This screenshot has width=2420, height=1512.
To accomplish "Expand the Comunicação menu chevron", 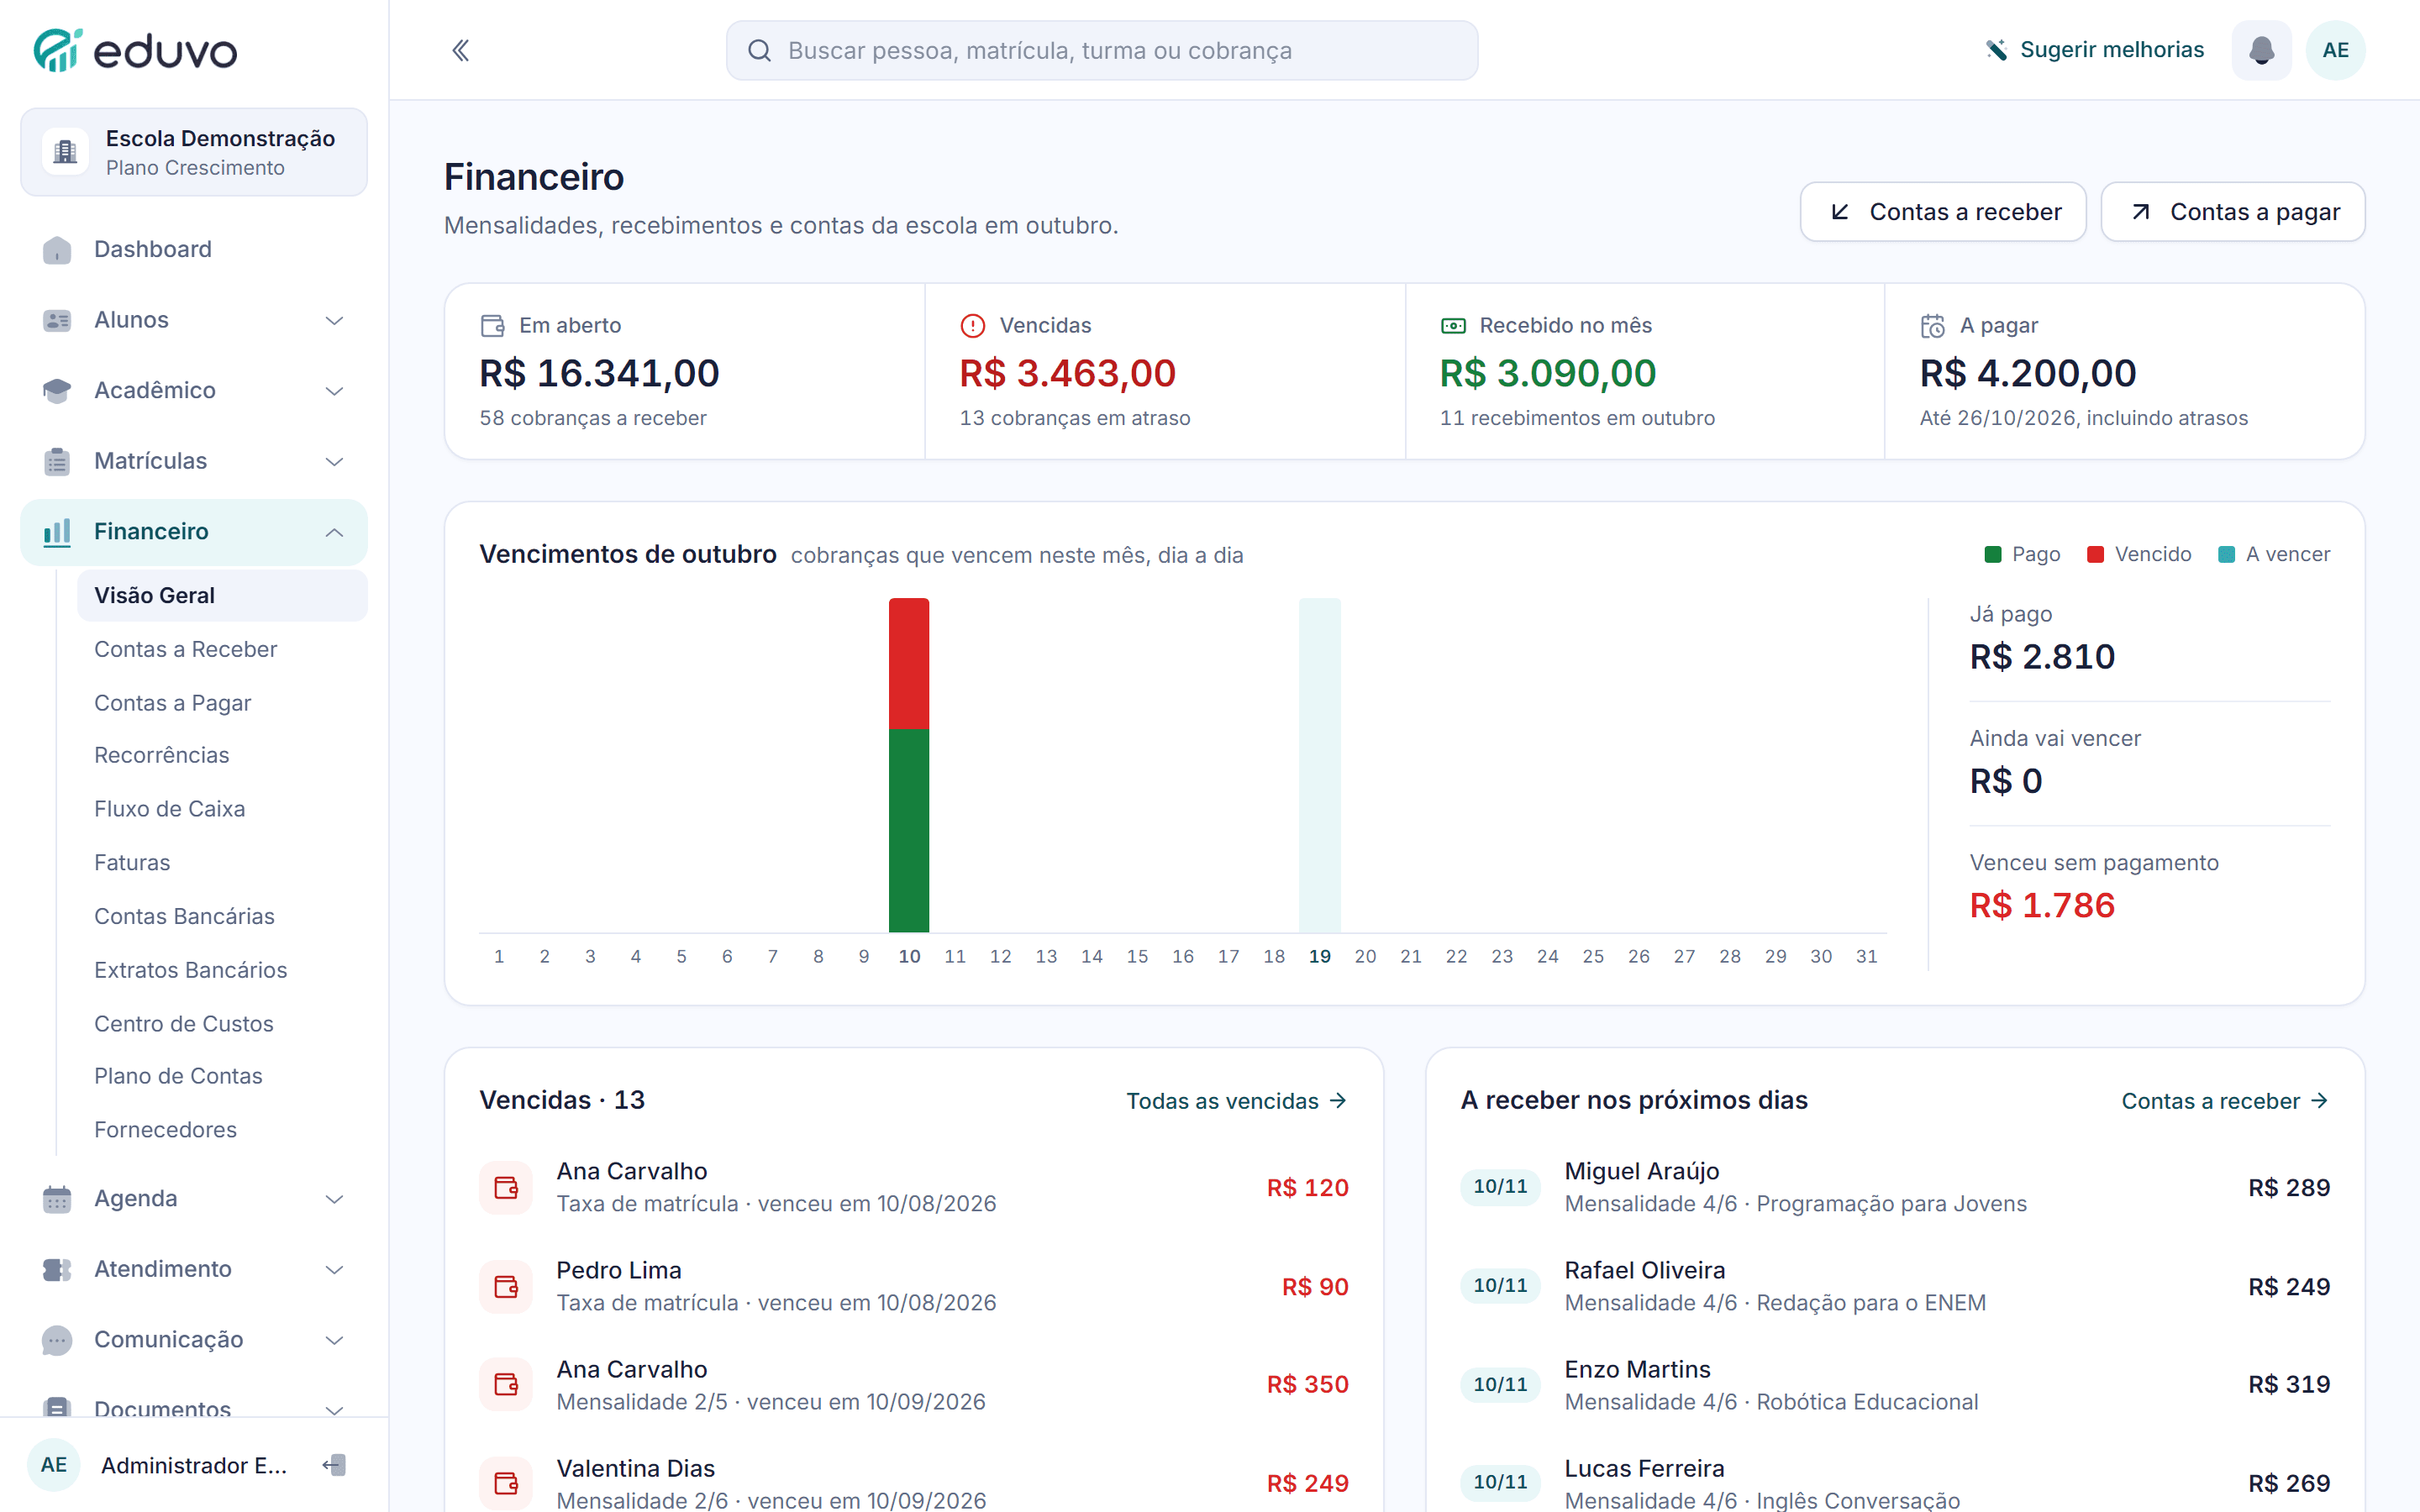I will [334, 1340].
